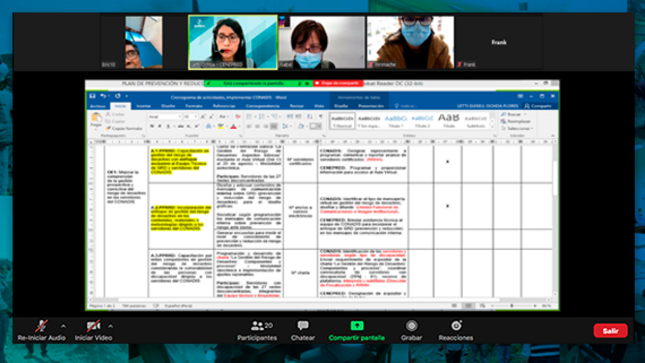Leave the meeting with the Salir button
The width and height of the screenshot is (645, 363).
[610, 330]
